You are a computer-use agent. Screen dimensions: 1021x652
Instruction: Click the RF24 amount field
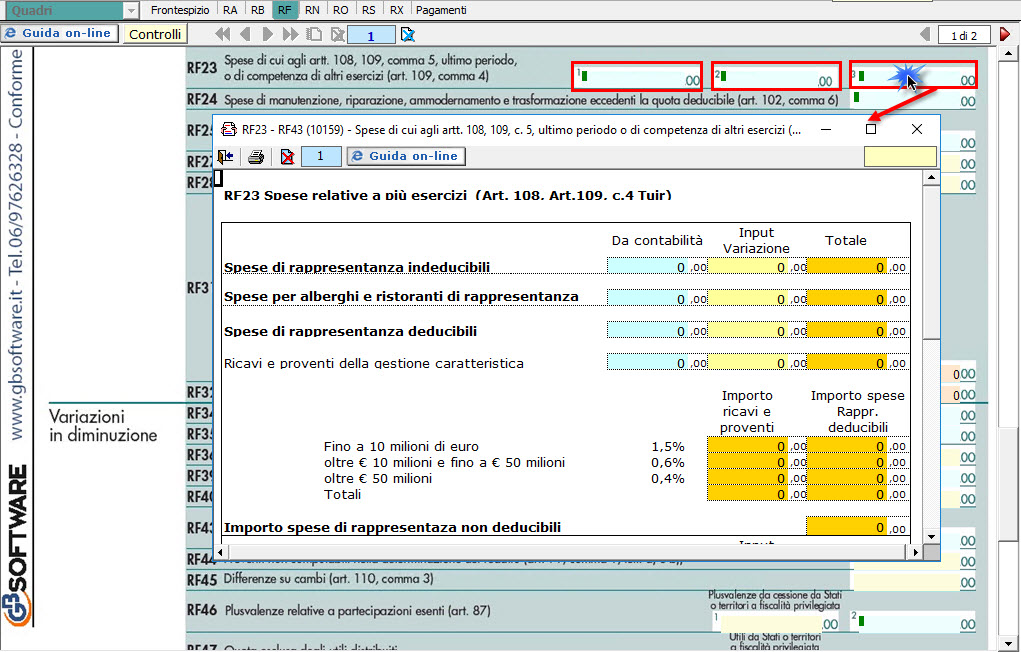coord(914,100)
